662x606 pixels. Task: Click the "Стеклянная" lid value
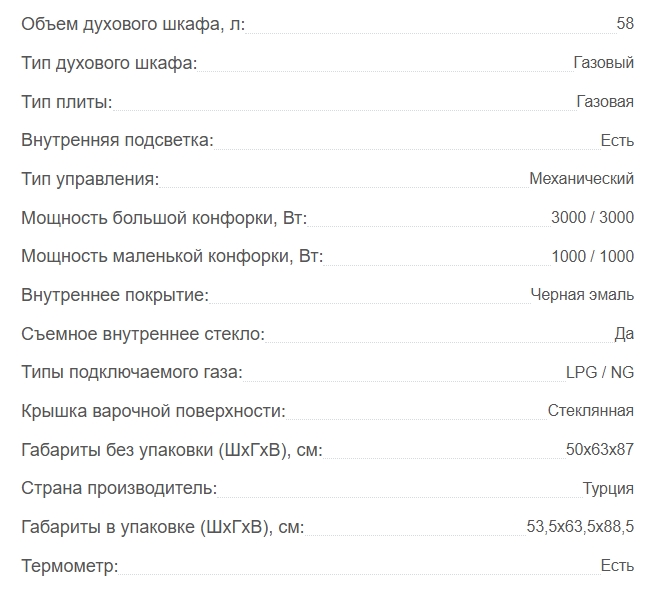click(x=590, y=411)
